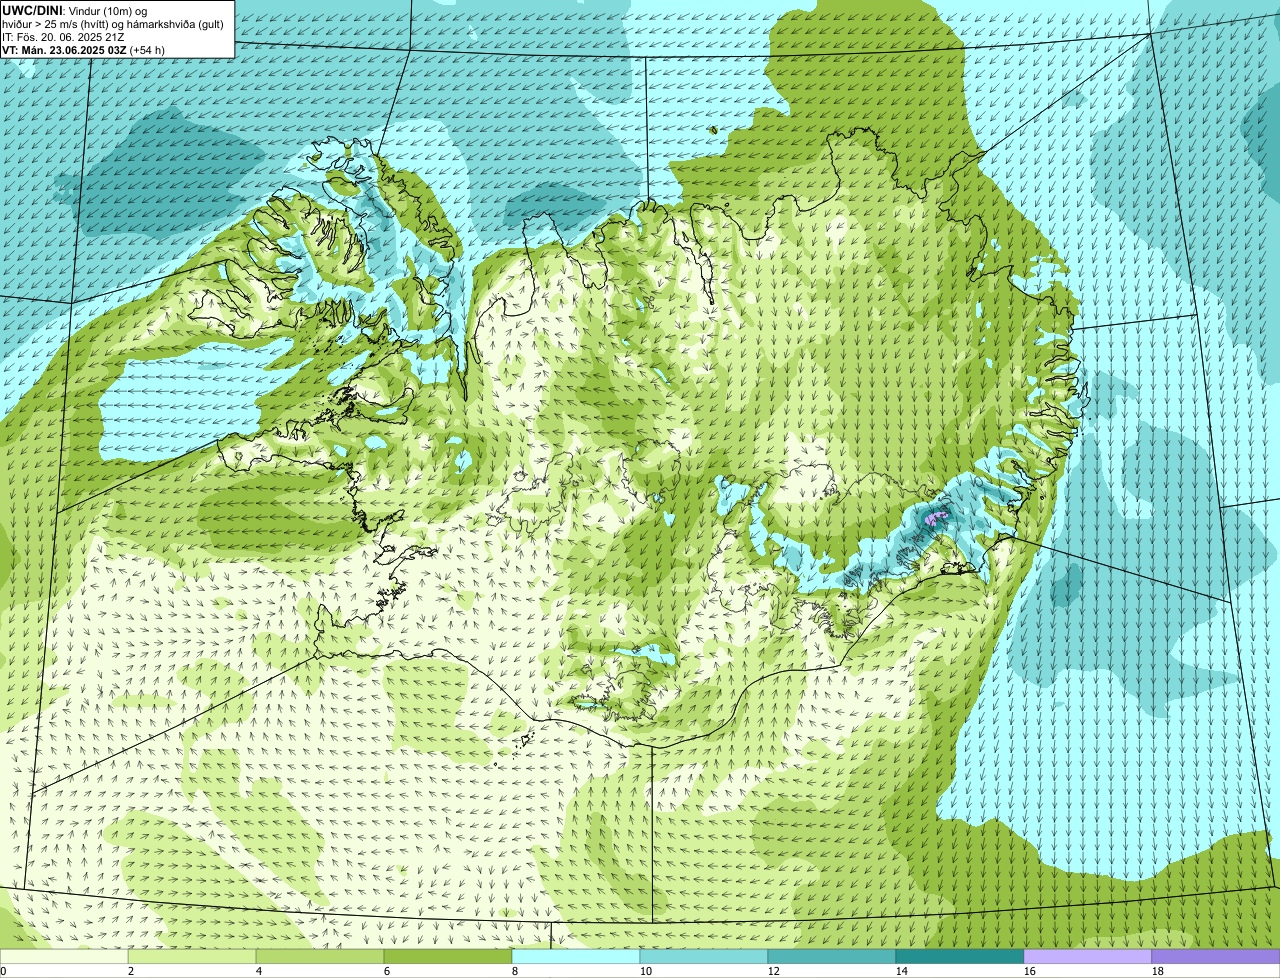Click the 8–10 m/s light cyan legend swatch
1280x978 pixels.
point(576,956)
